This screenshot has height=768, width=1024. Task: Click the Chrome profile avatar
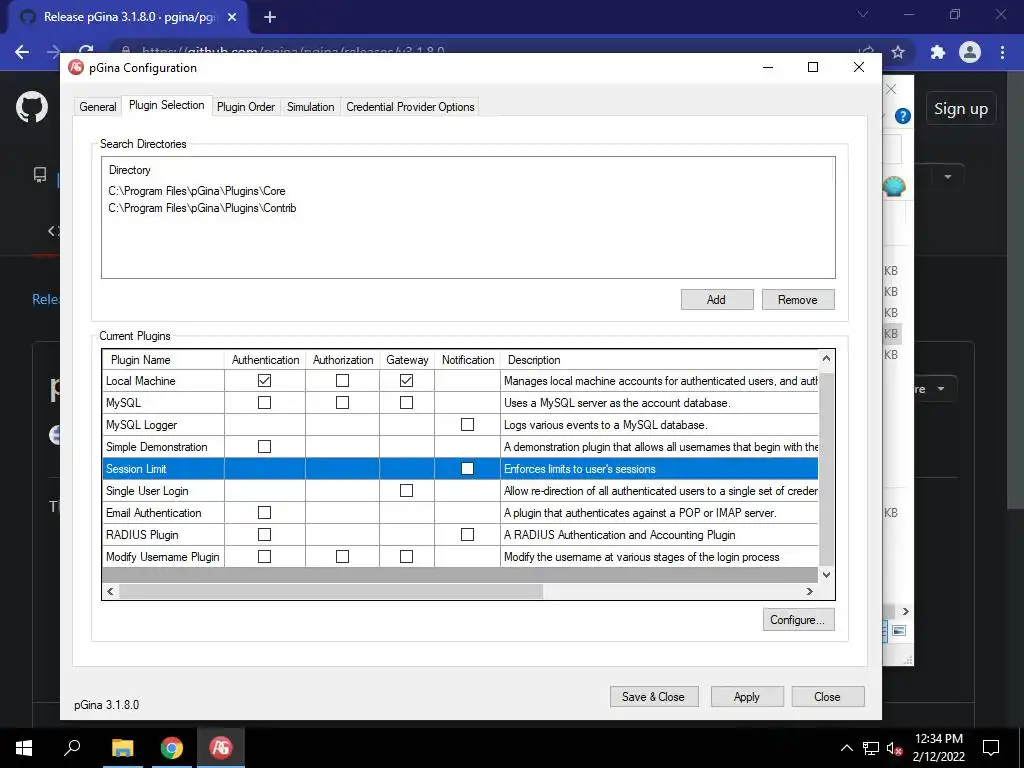[x=970, y=52]
